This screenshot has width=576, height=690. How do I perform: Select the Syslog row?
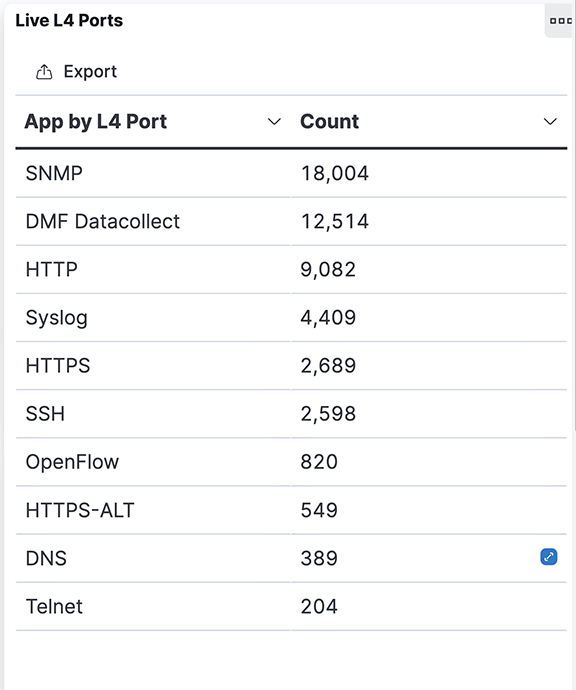[291, 318]
